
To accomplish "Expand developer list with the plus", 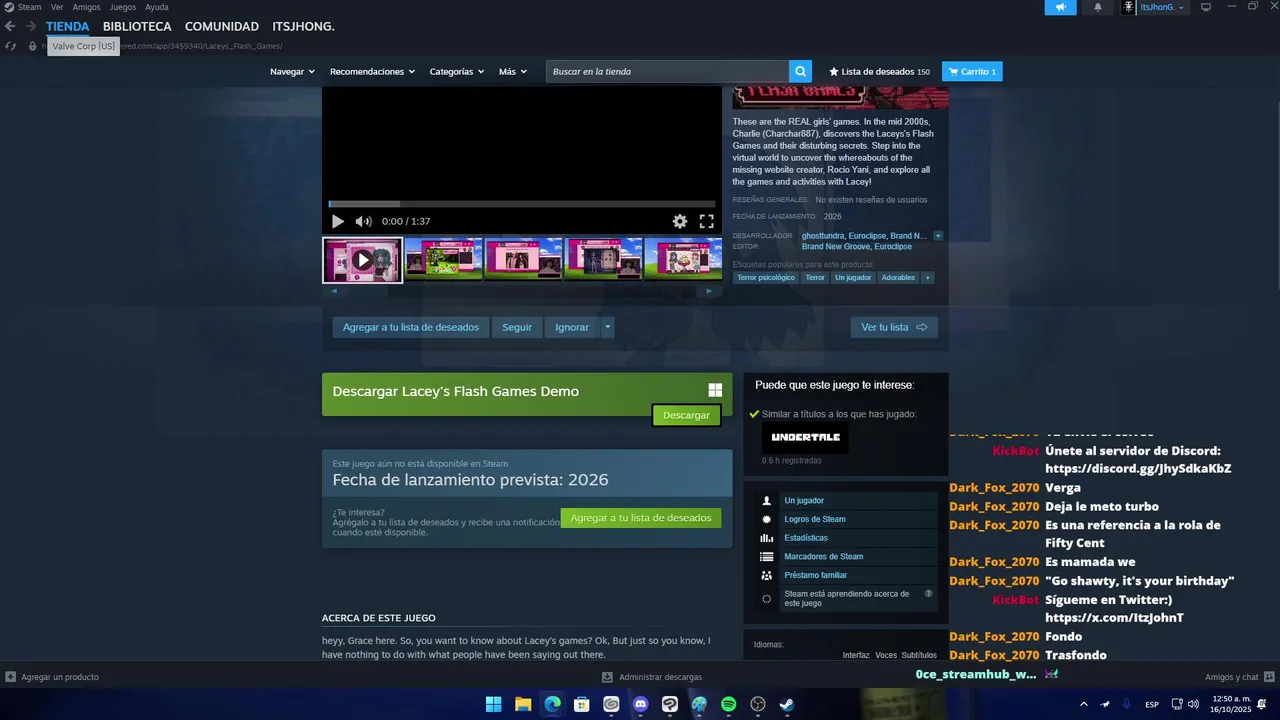I will tap(938, 236).
